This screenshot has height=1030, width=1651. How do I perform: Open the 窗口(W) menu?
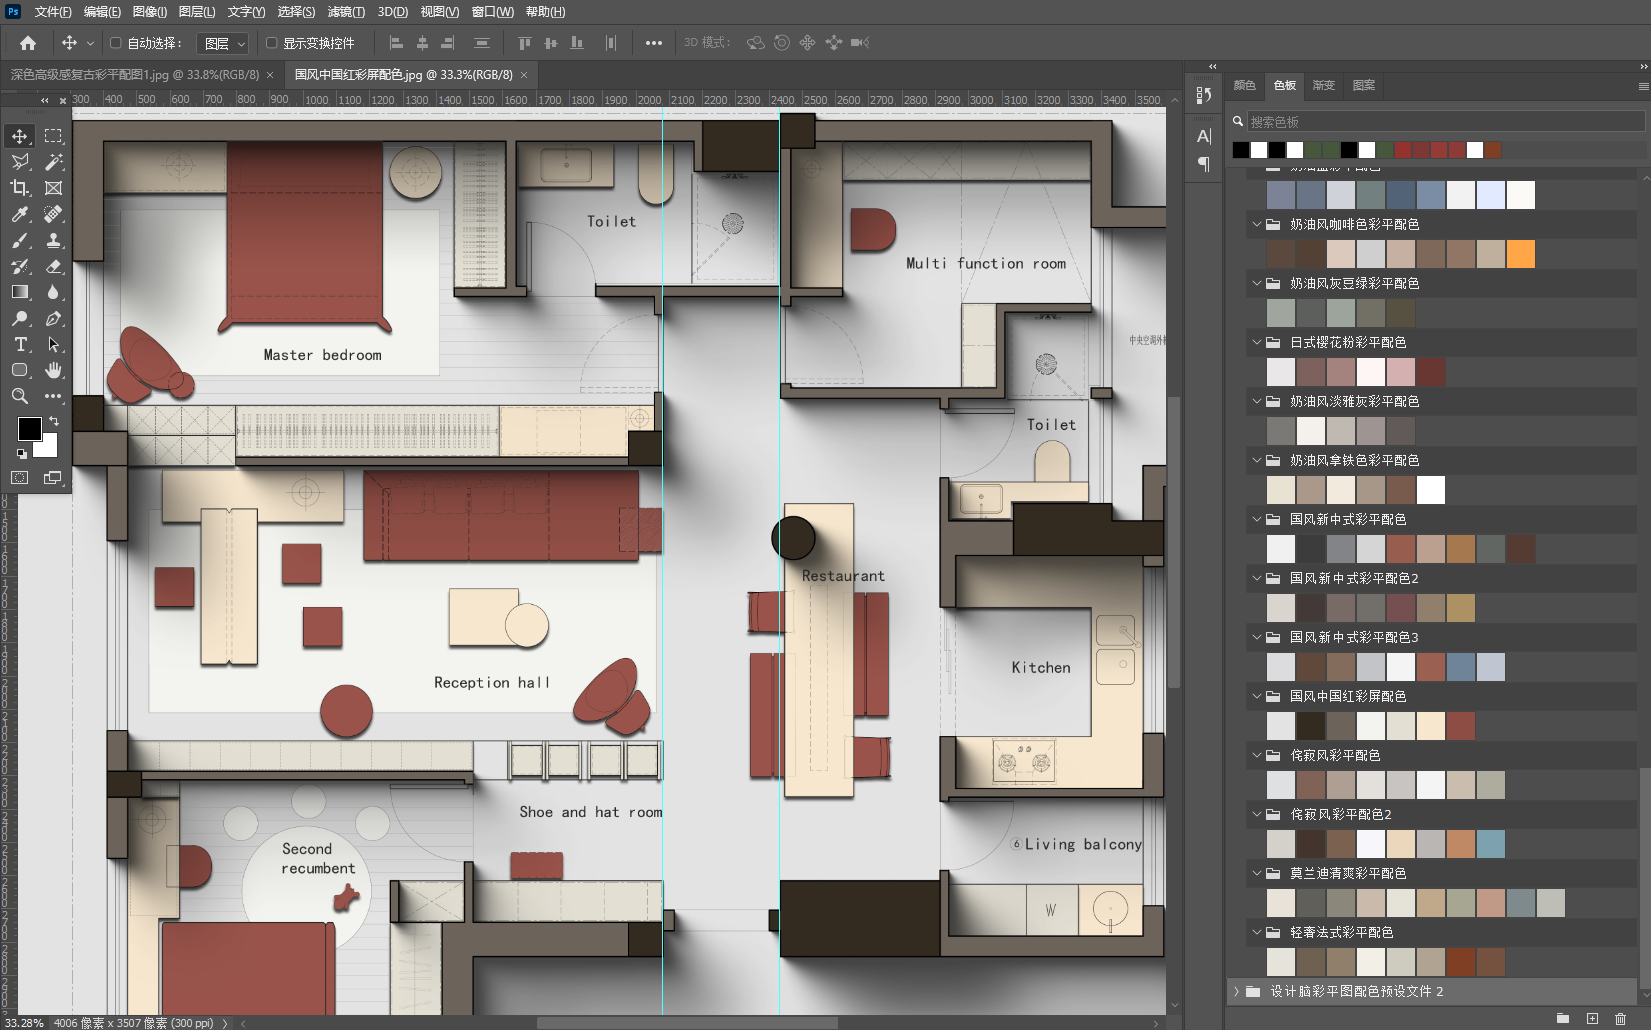(x=493, y=12)
